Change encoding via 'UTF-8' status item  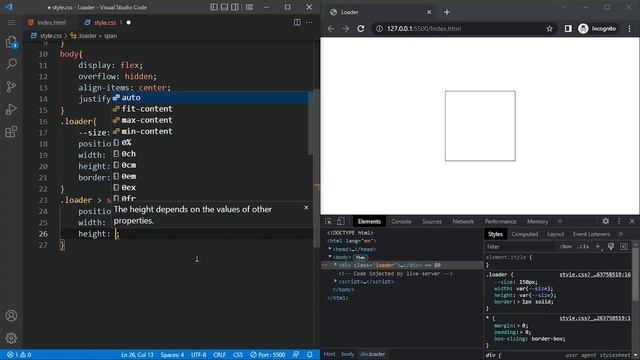click(x=199, y=355)
